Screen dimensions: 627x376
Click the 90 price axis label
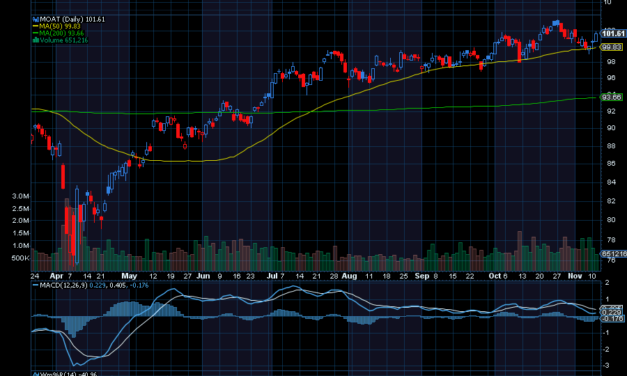tap(611, 128)
